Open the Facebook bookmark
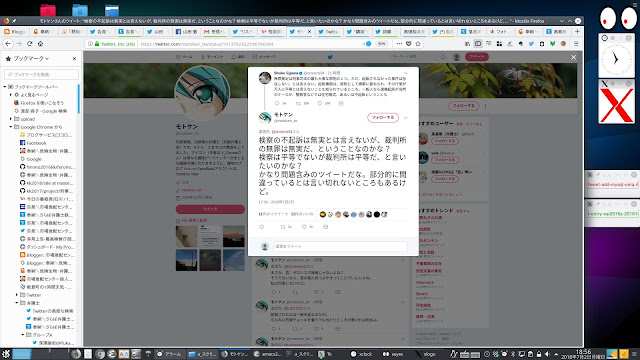This screenshot has width=640, height=360. tap(33, 143)
